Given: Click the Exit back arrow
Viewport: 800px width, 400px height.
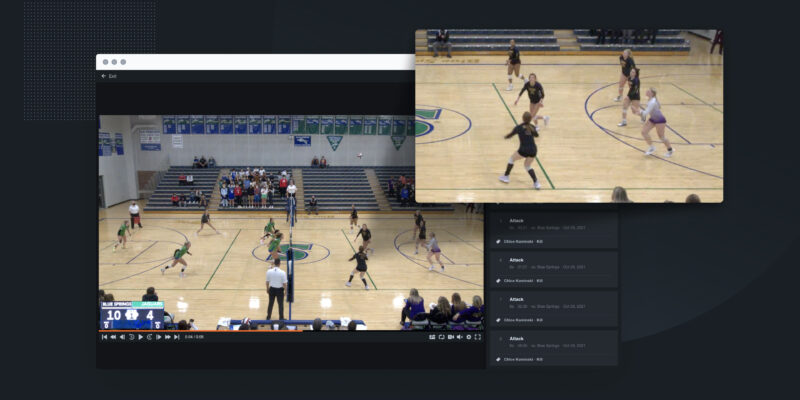Looking at the screenshot, I should (x=103, y=76).
